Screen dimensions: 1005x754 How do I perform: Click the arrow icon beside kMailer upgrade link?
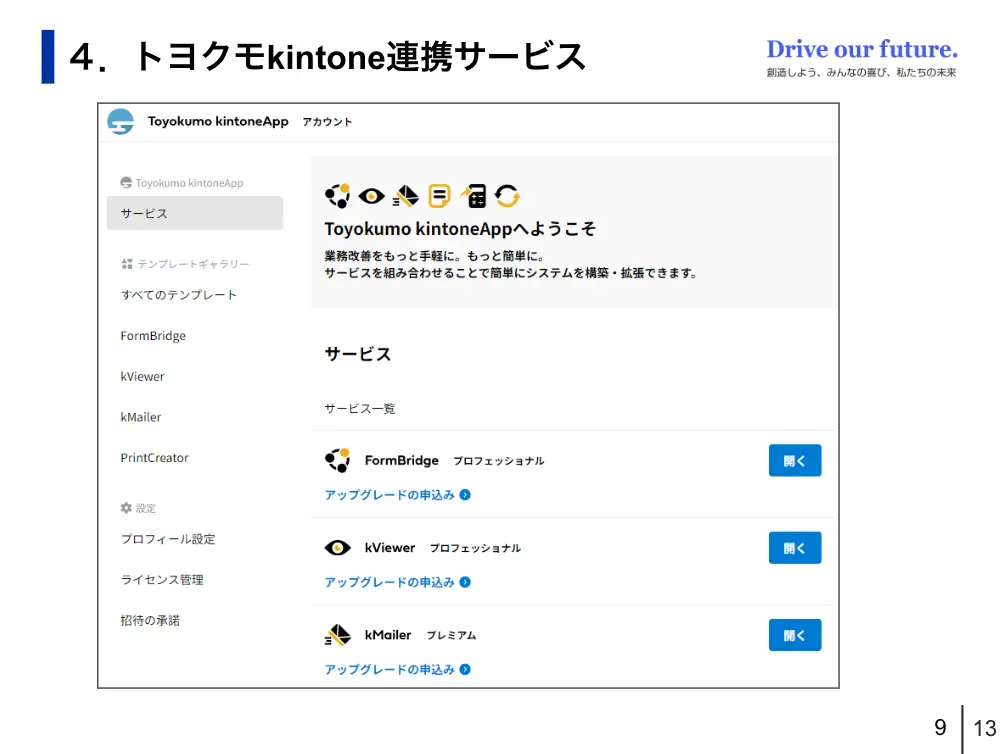465,669
